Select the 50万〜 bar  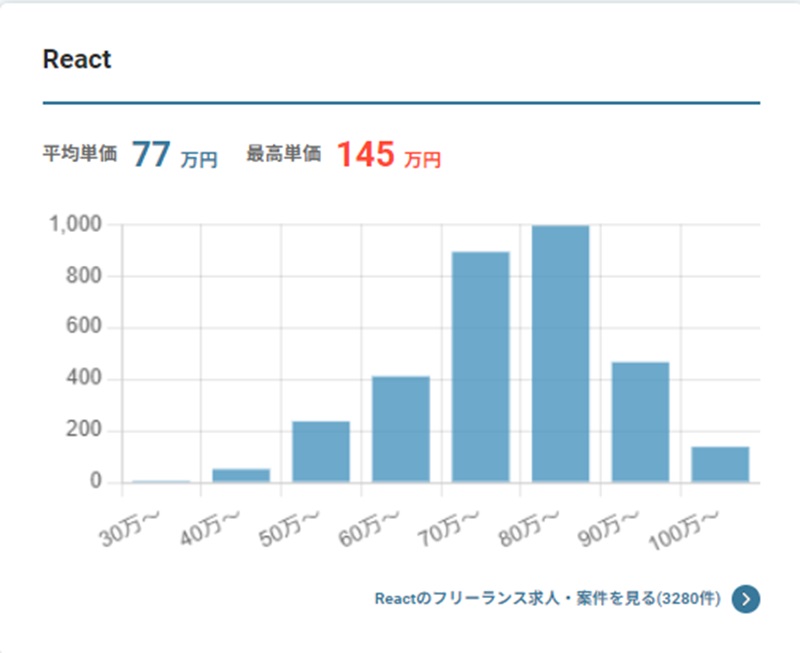(x=321, y=452)
